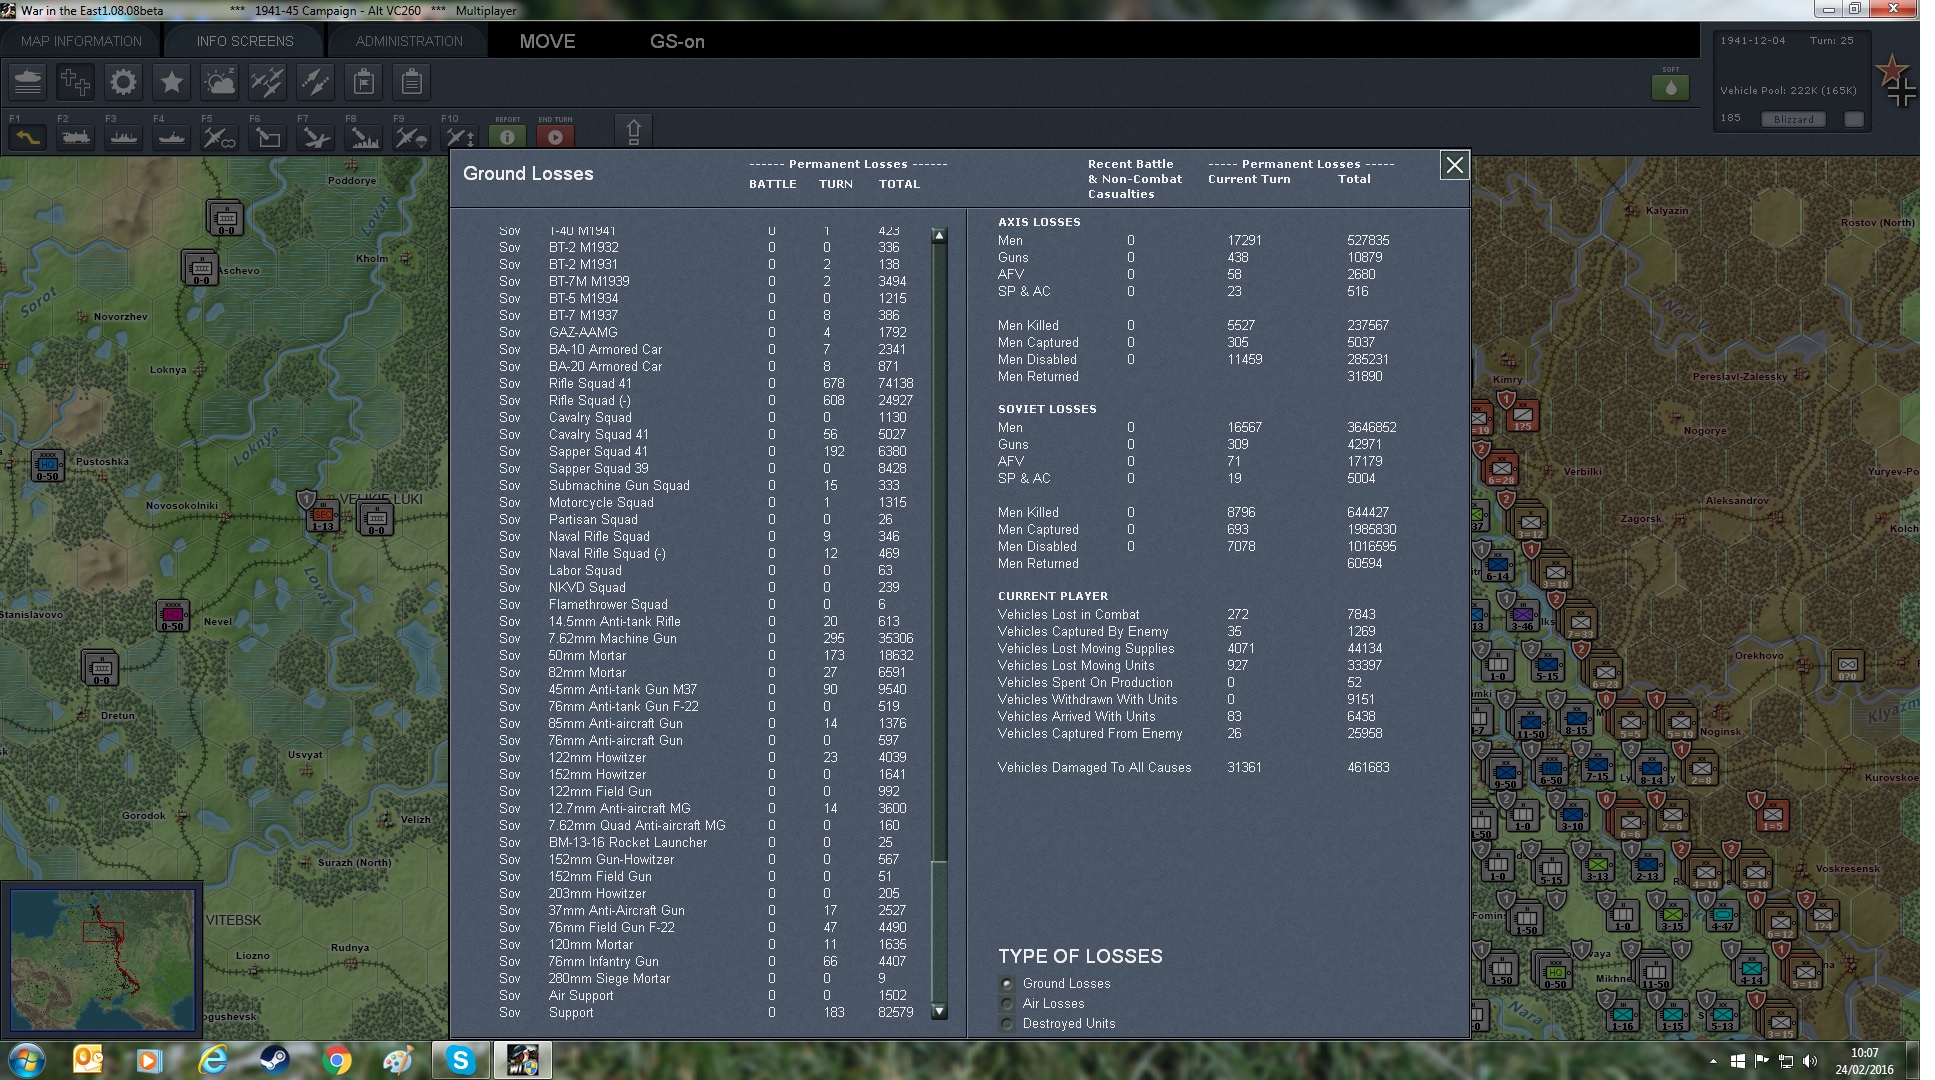Select the 280mm Siege Mortar row

pos(707,978)
